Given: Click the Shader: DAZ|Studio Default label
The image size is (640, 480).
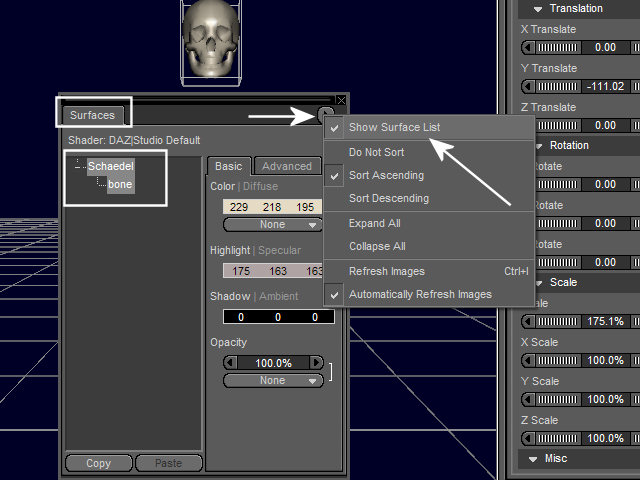Looking at the screenshot, I should pyautogui.click(x=134, y=140).
